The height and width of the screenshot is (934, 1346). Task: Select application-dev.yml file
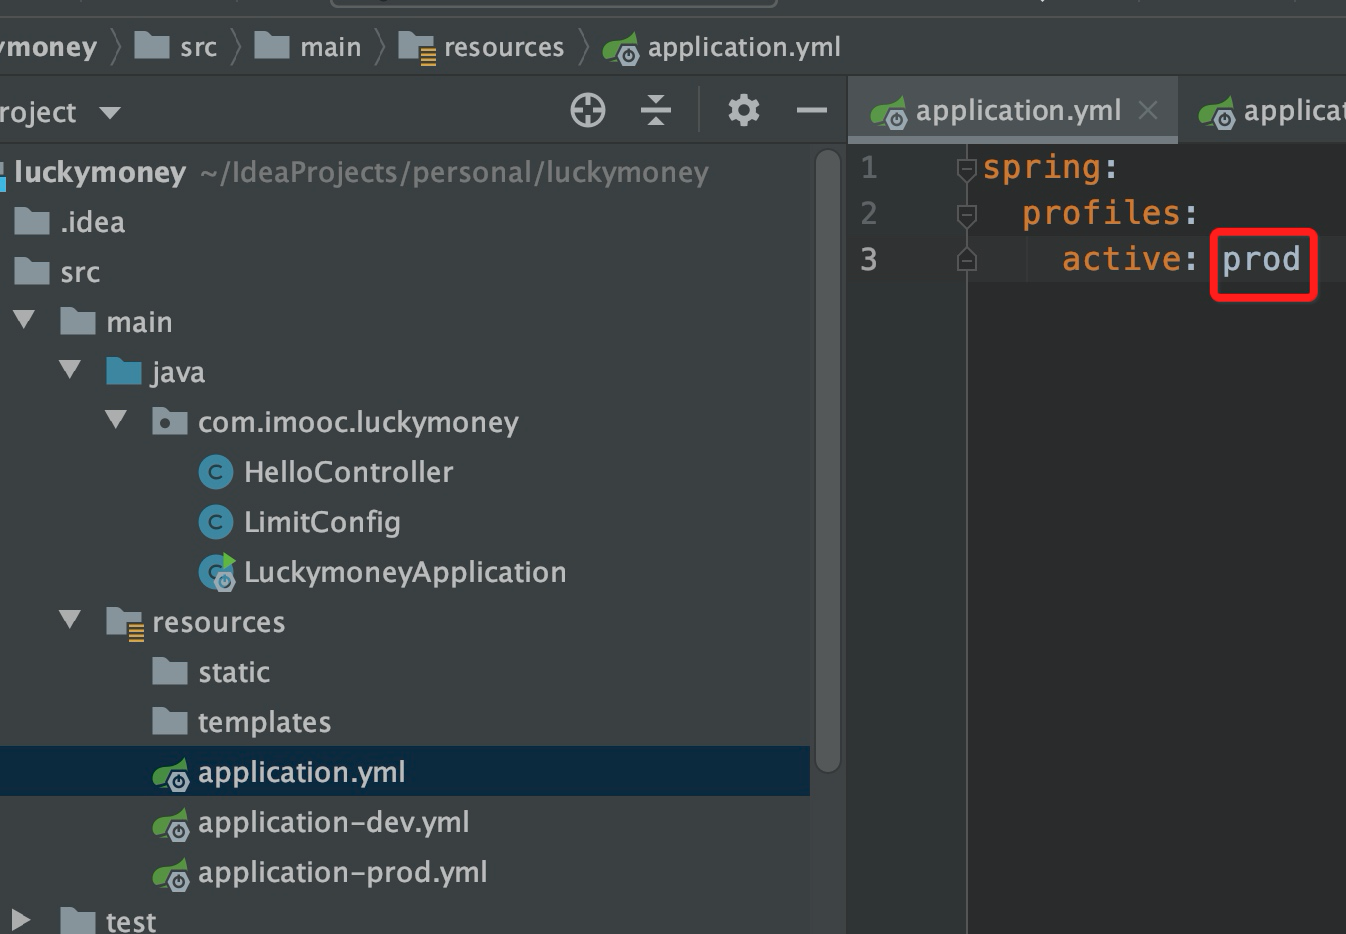pos(333,822)
